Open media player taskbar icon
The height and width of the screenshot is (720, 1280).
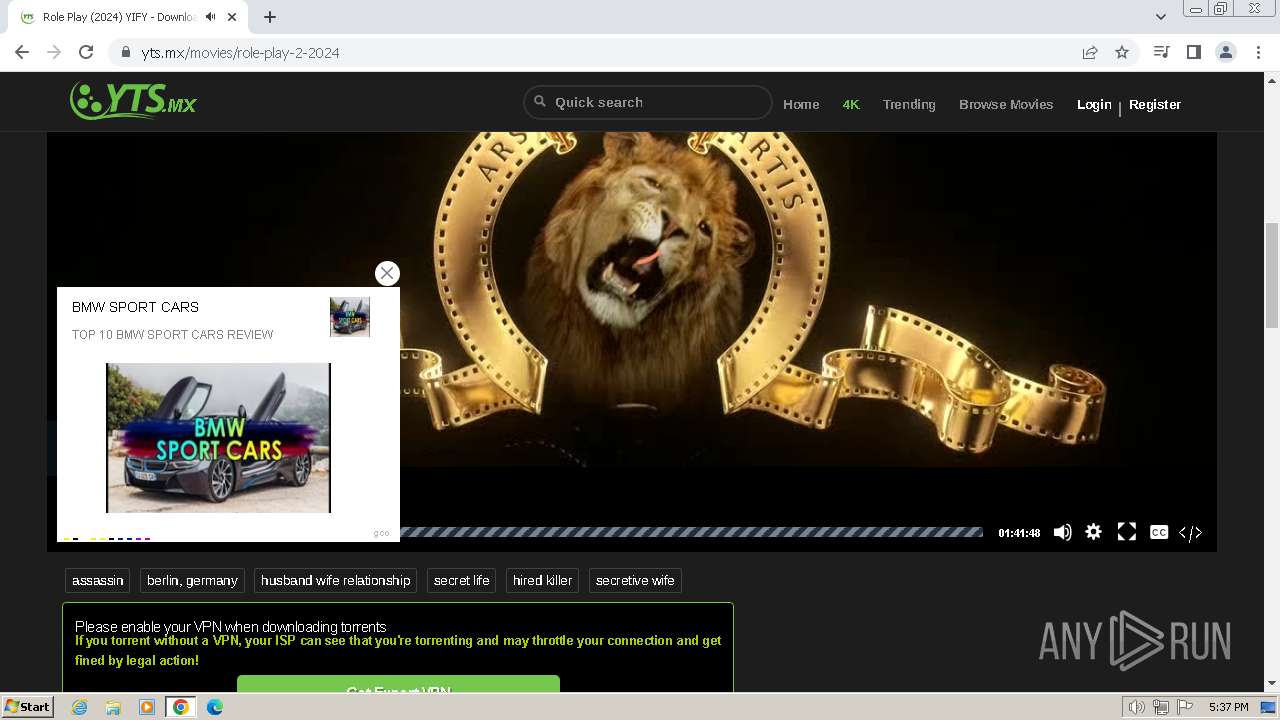(147, 707)
